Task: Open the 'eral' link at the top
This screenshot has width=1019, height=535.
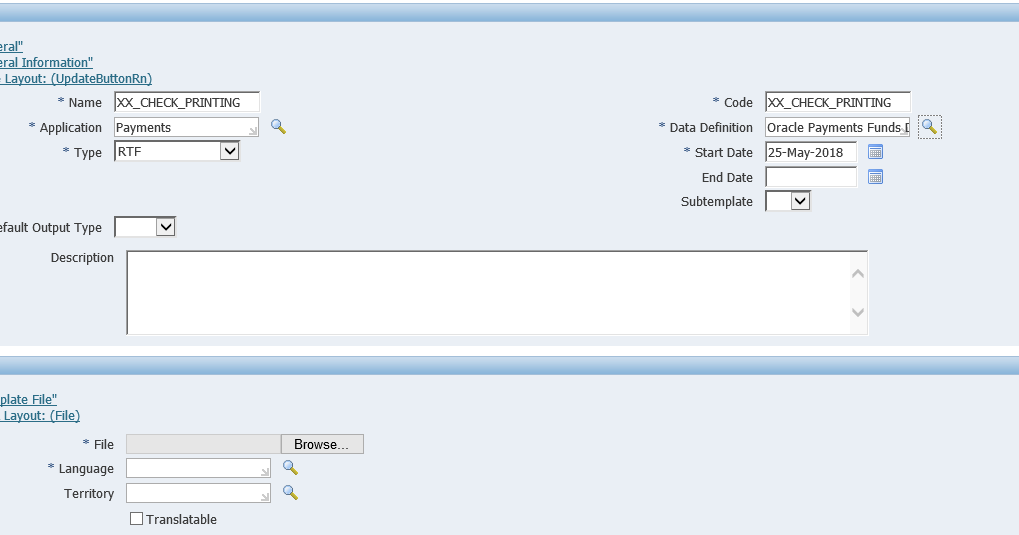Action: pyautogui.click(x=12, y=46)
